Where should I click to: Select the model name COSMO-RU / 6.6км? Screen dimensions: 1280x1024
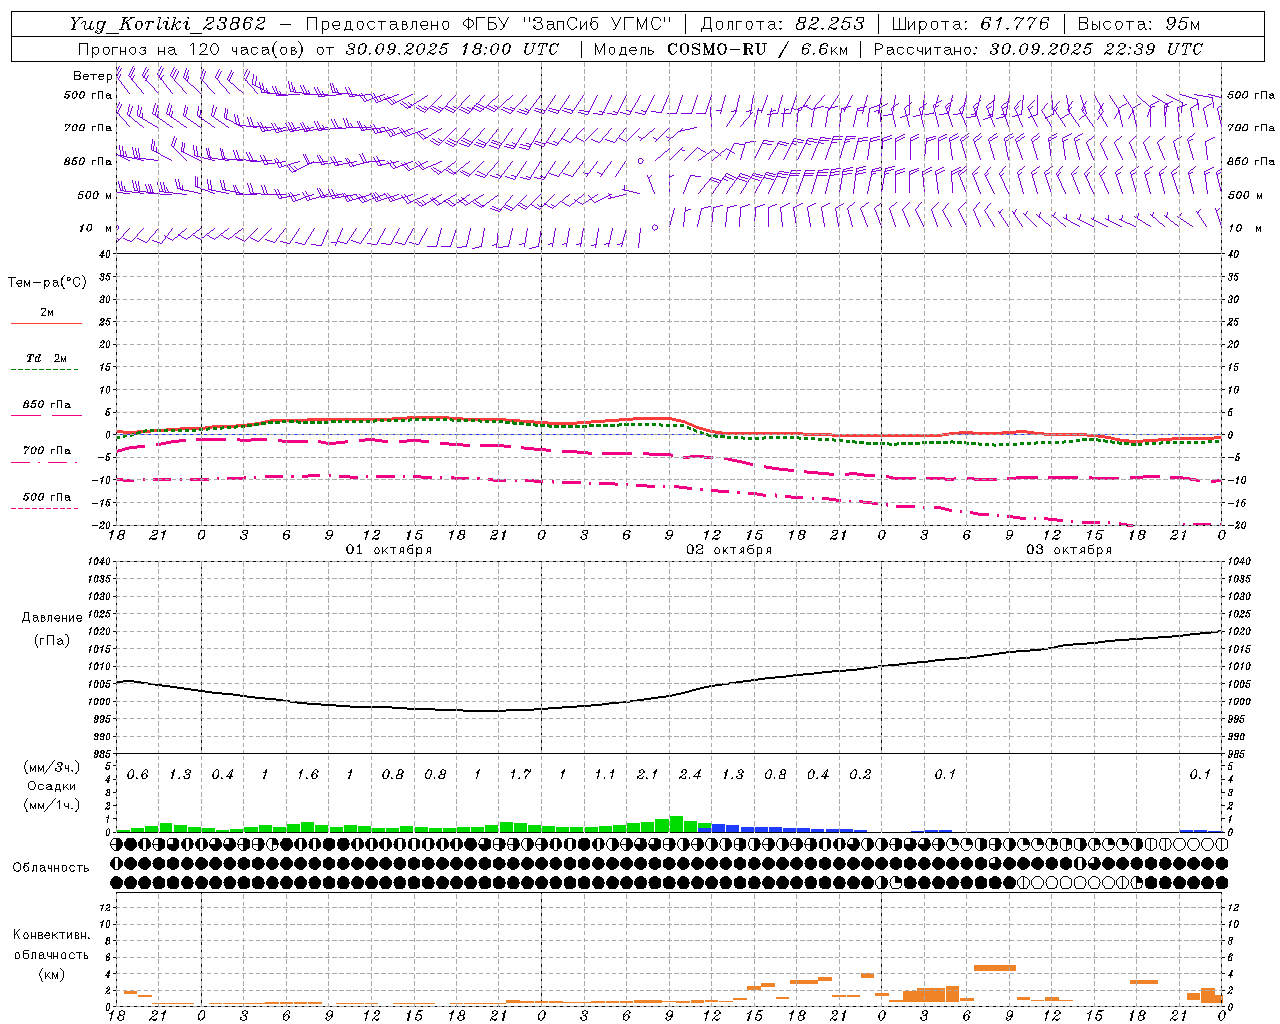[x=758, y=49]
